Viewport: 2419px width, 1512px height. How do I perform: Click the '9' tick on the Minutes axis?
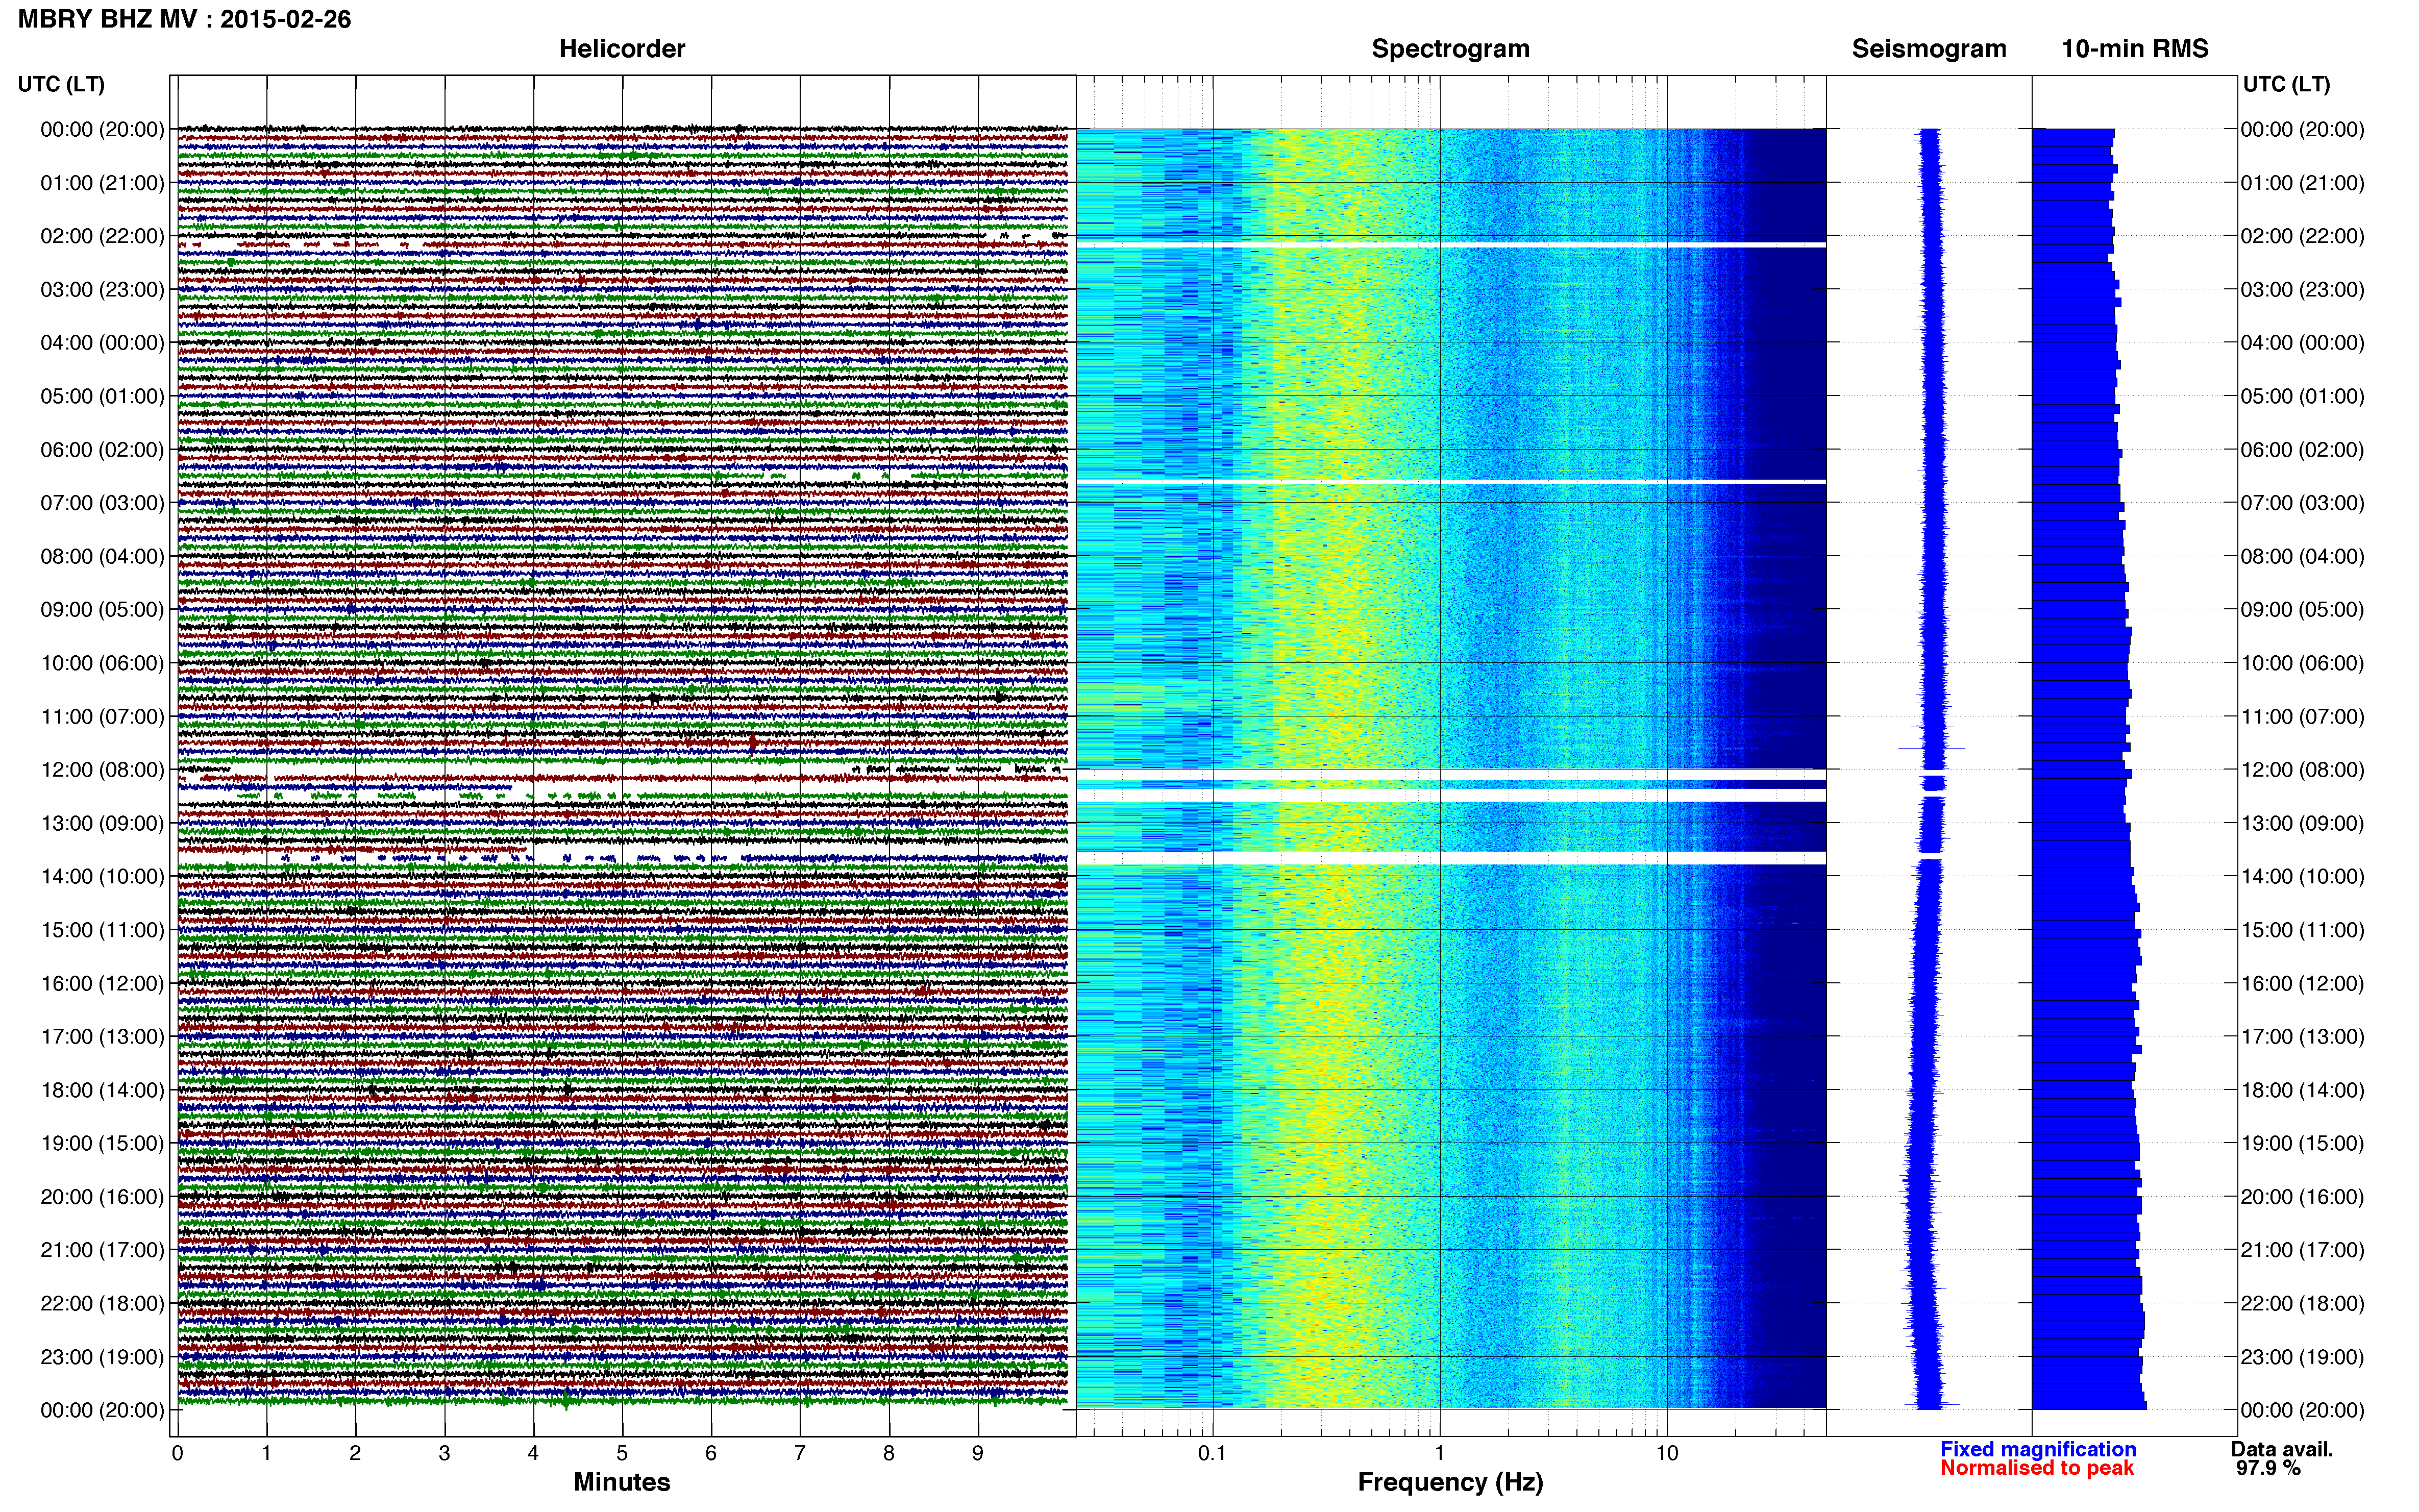[x=978, y=1453]
